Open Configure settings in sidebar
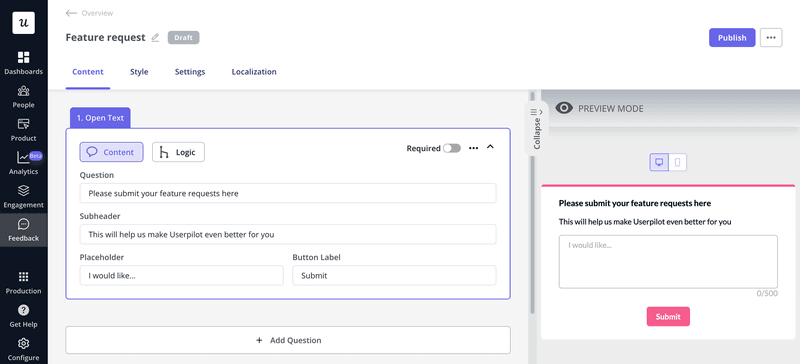The image size is (800, 364). (x=23, y=349)
